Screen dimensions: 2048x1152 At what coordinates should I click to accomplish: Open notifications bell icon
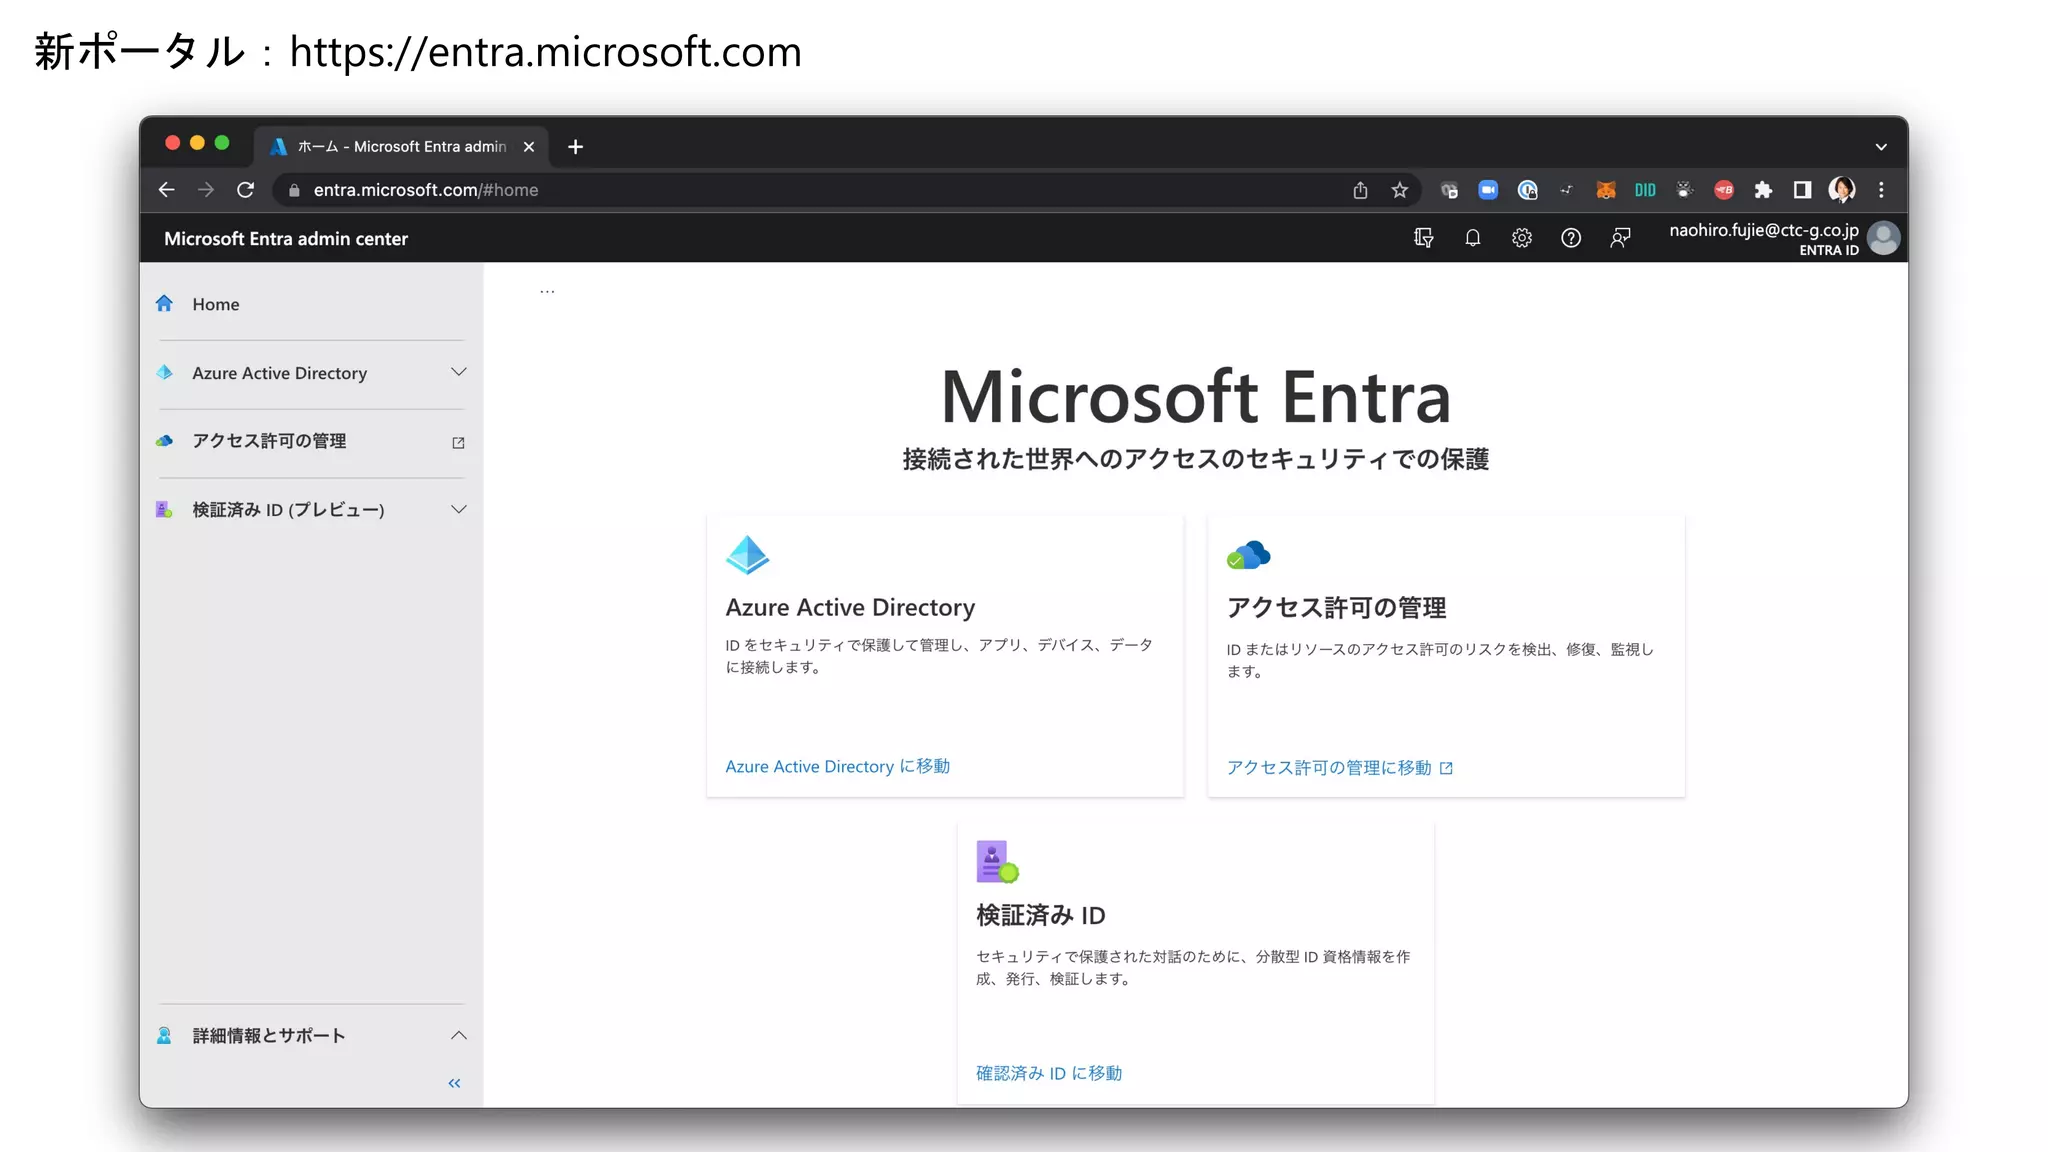[1473, 238]
